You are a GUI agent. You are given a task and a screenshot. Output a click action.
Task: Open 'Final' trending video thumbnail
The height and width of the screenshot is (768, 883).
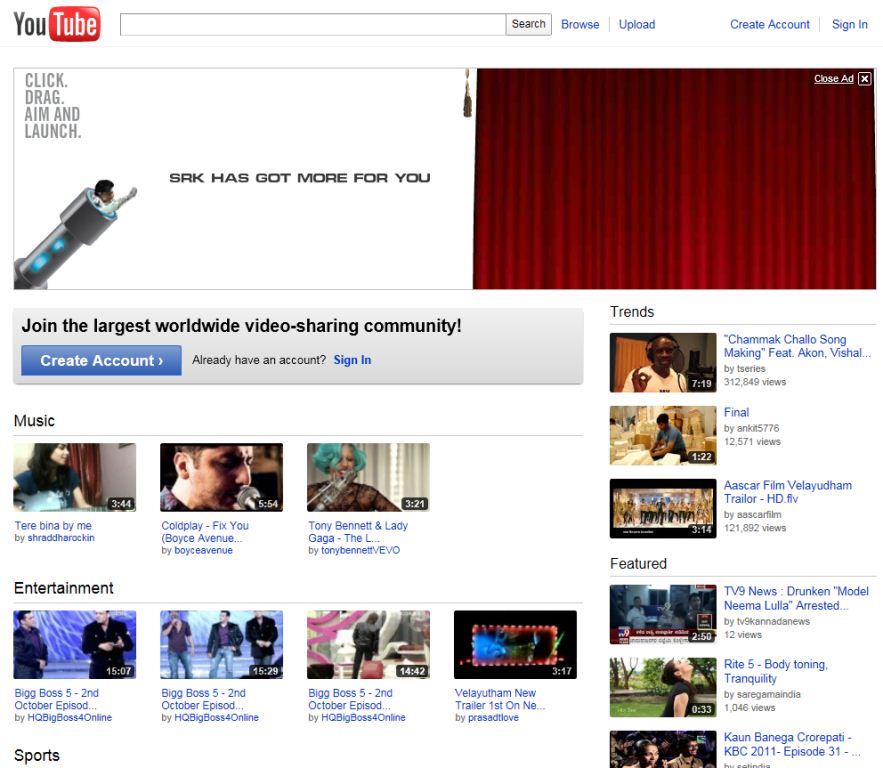(x=663, y=435)
